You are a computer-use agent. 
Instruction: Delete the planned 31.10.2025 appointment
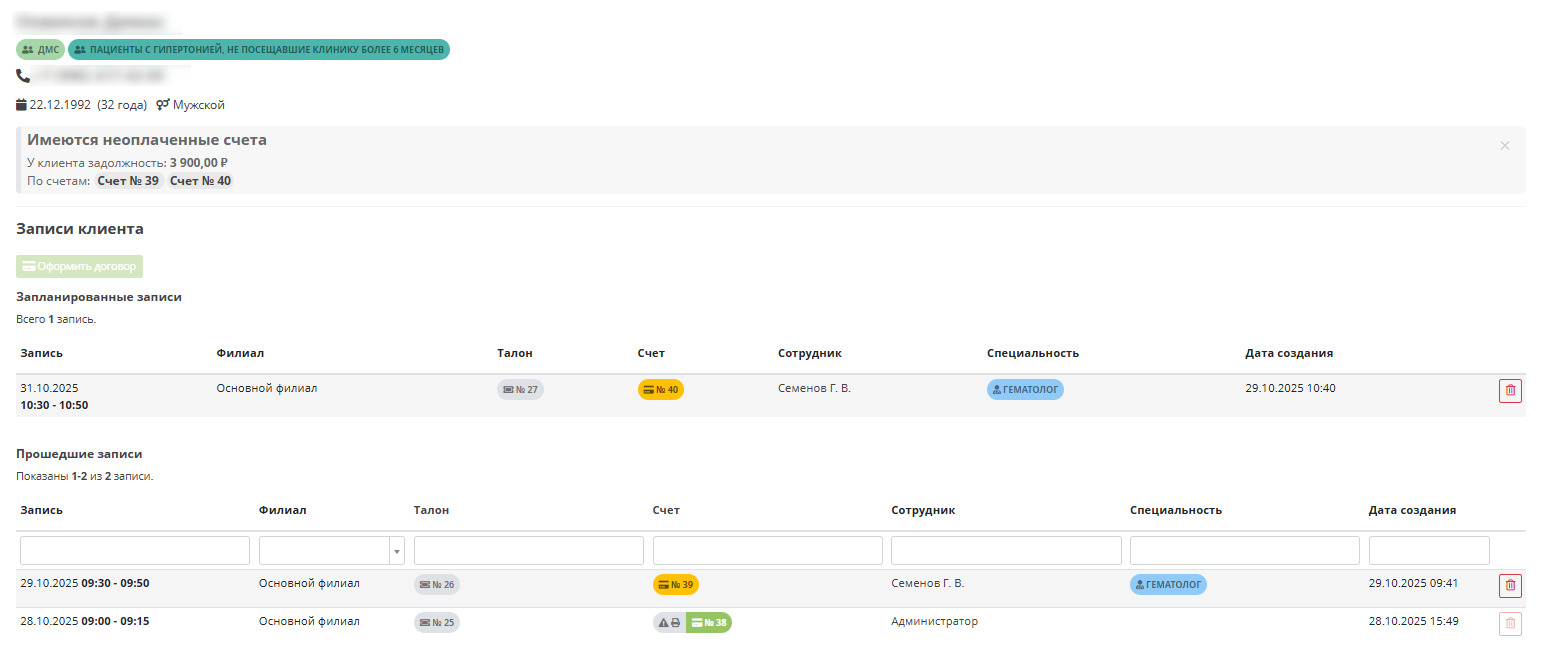[1510, 391]
